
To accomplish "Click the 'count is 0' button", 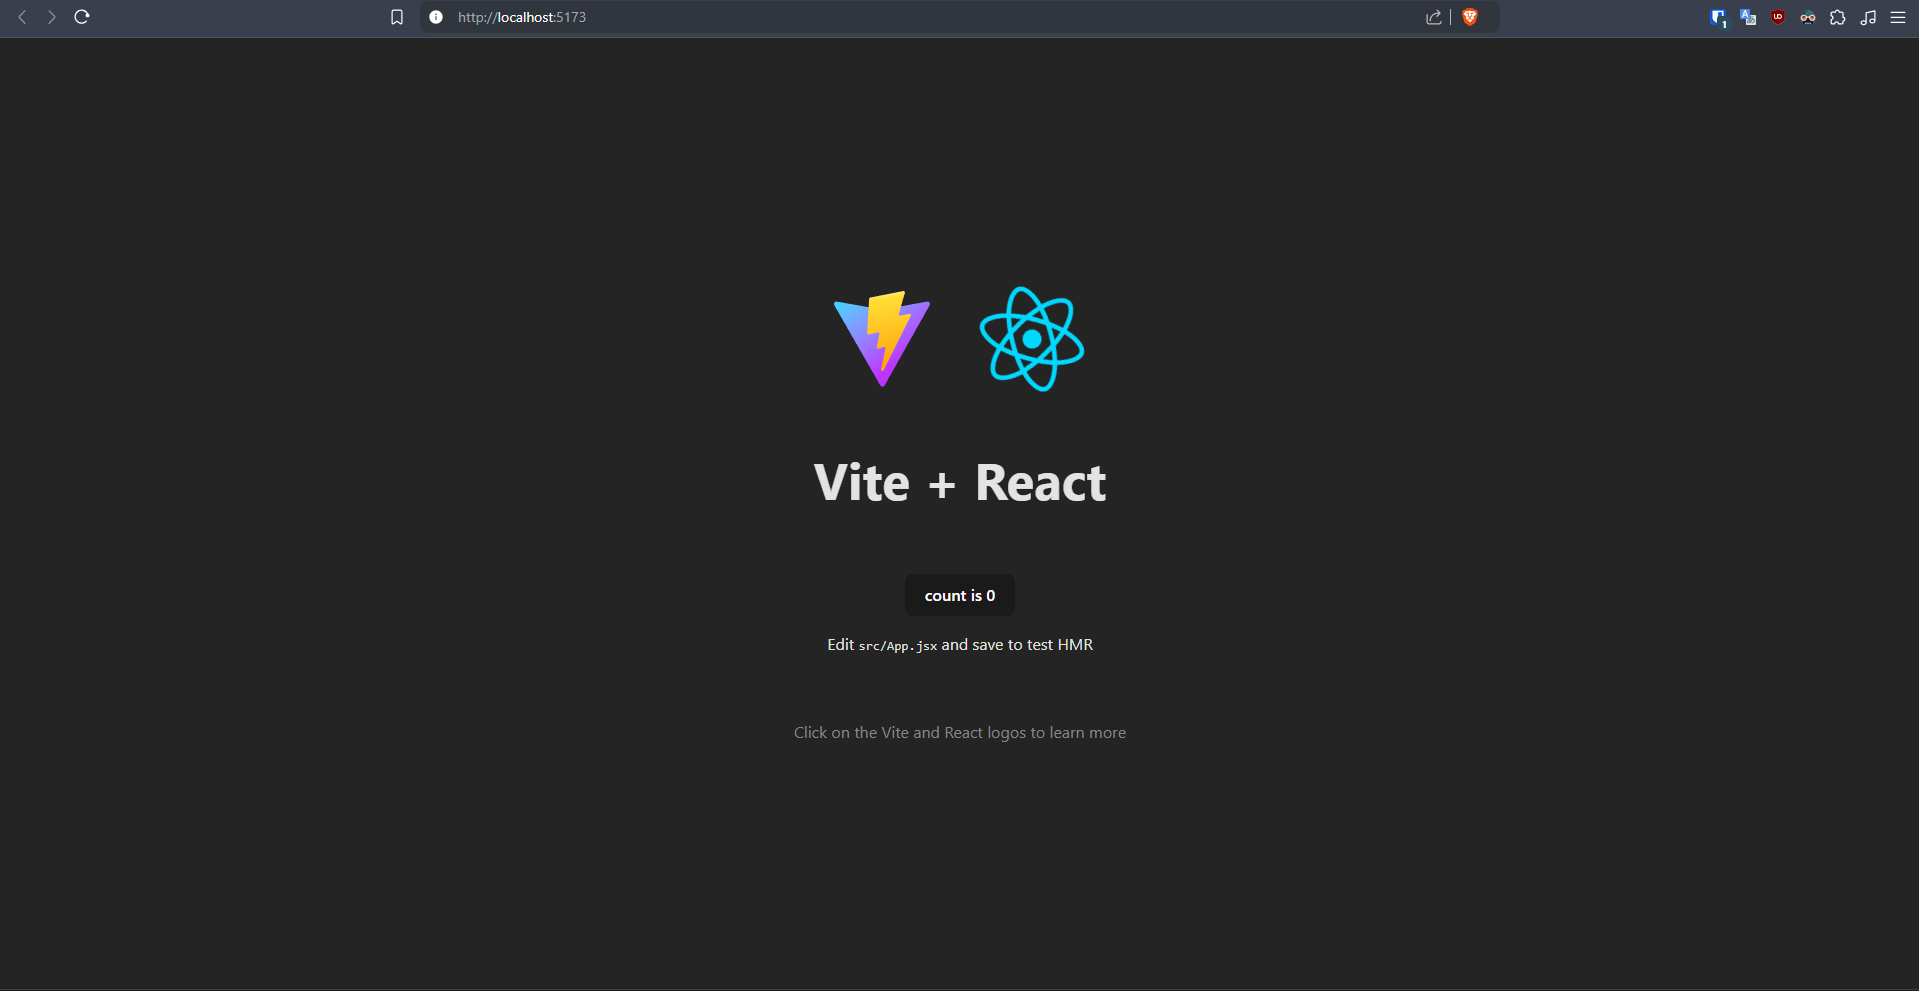I will (960, 595).
